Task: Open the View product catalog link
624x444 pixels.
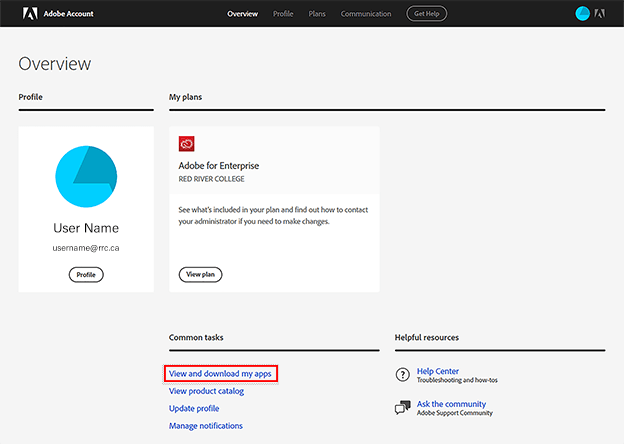Action: point(206,391)
